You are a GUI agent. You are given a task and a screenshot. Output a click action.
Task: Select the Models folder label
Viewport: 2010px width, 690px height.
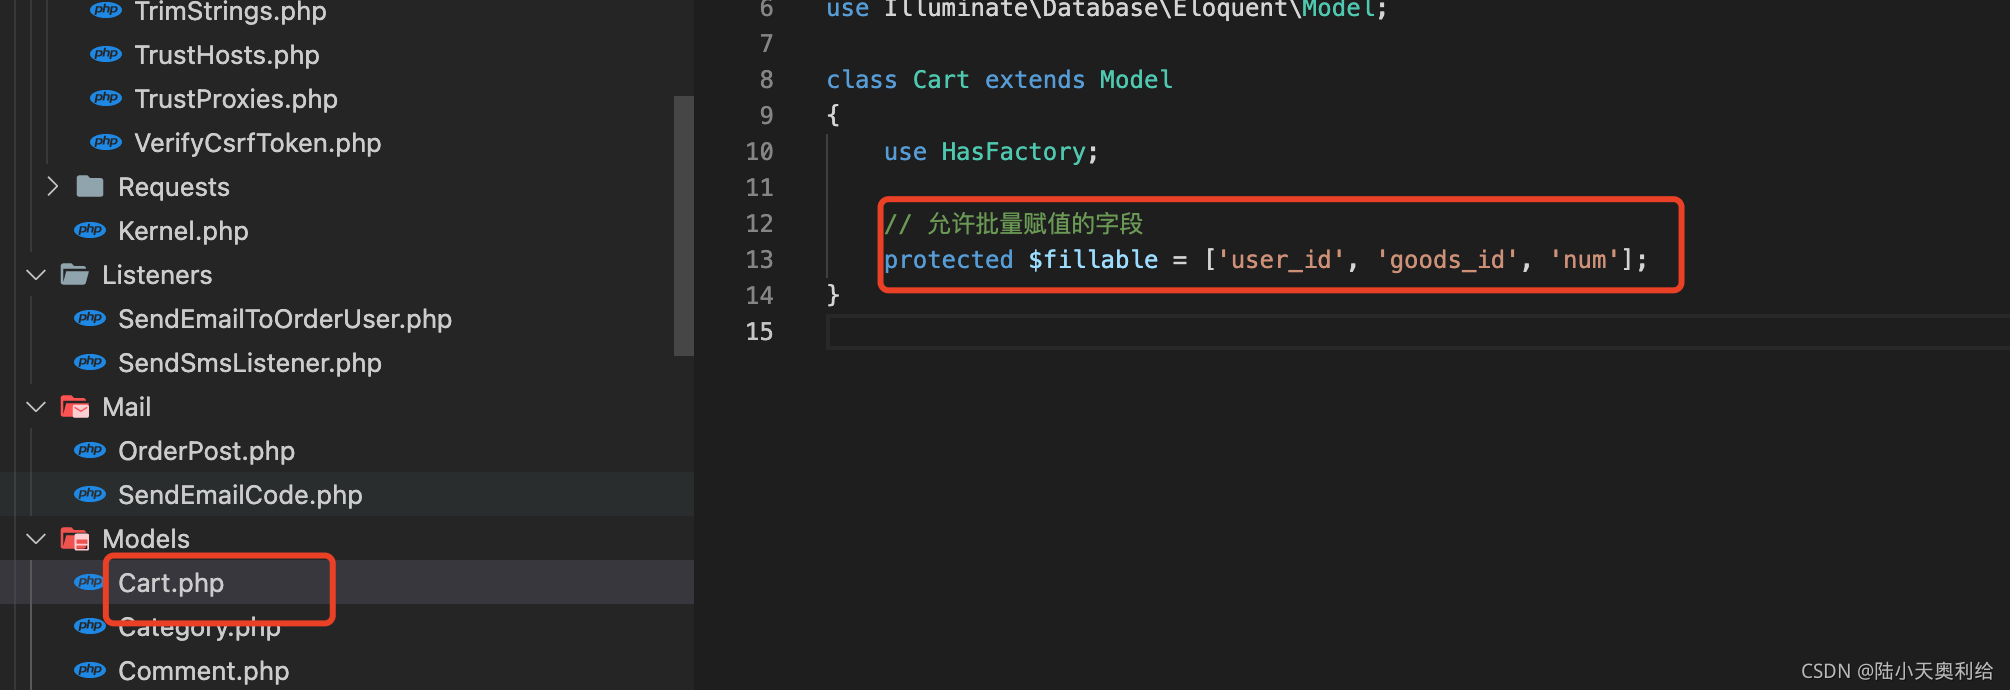click(x=146, y=539)
